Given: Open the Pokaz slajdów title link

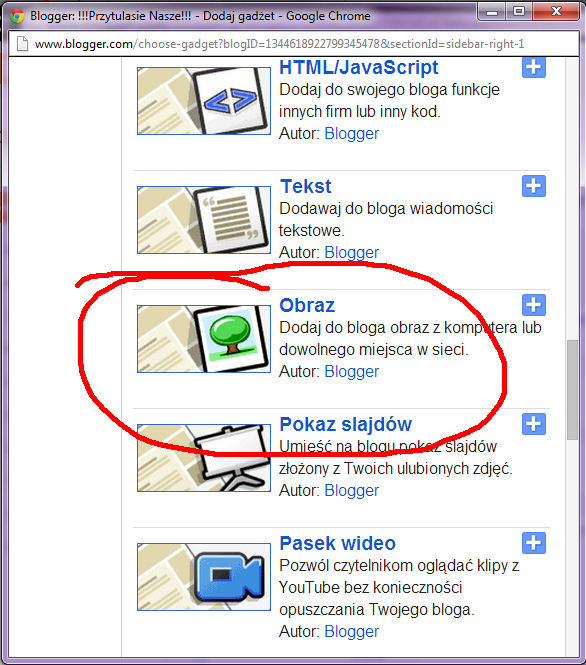Looking at the screenshot, I should tap(346, 425).
